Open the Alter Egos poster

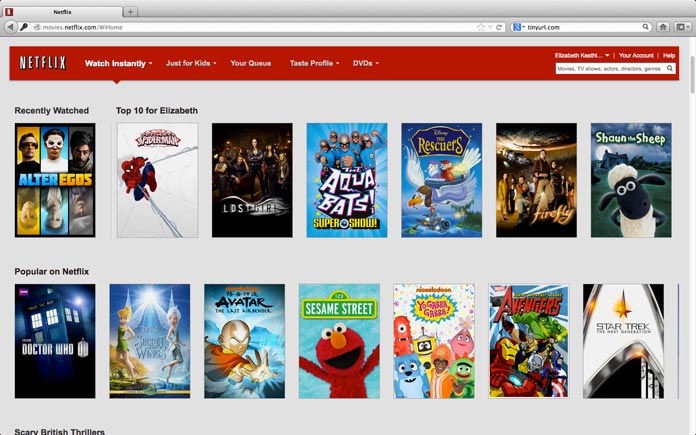pyautogui.click(x=55, y=180)
